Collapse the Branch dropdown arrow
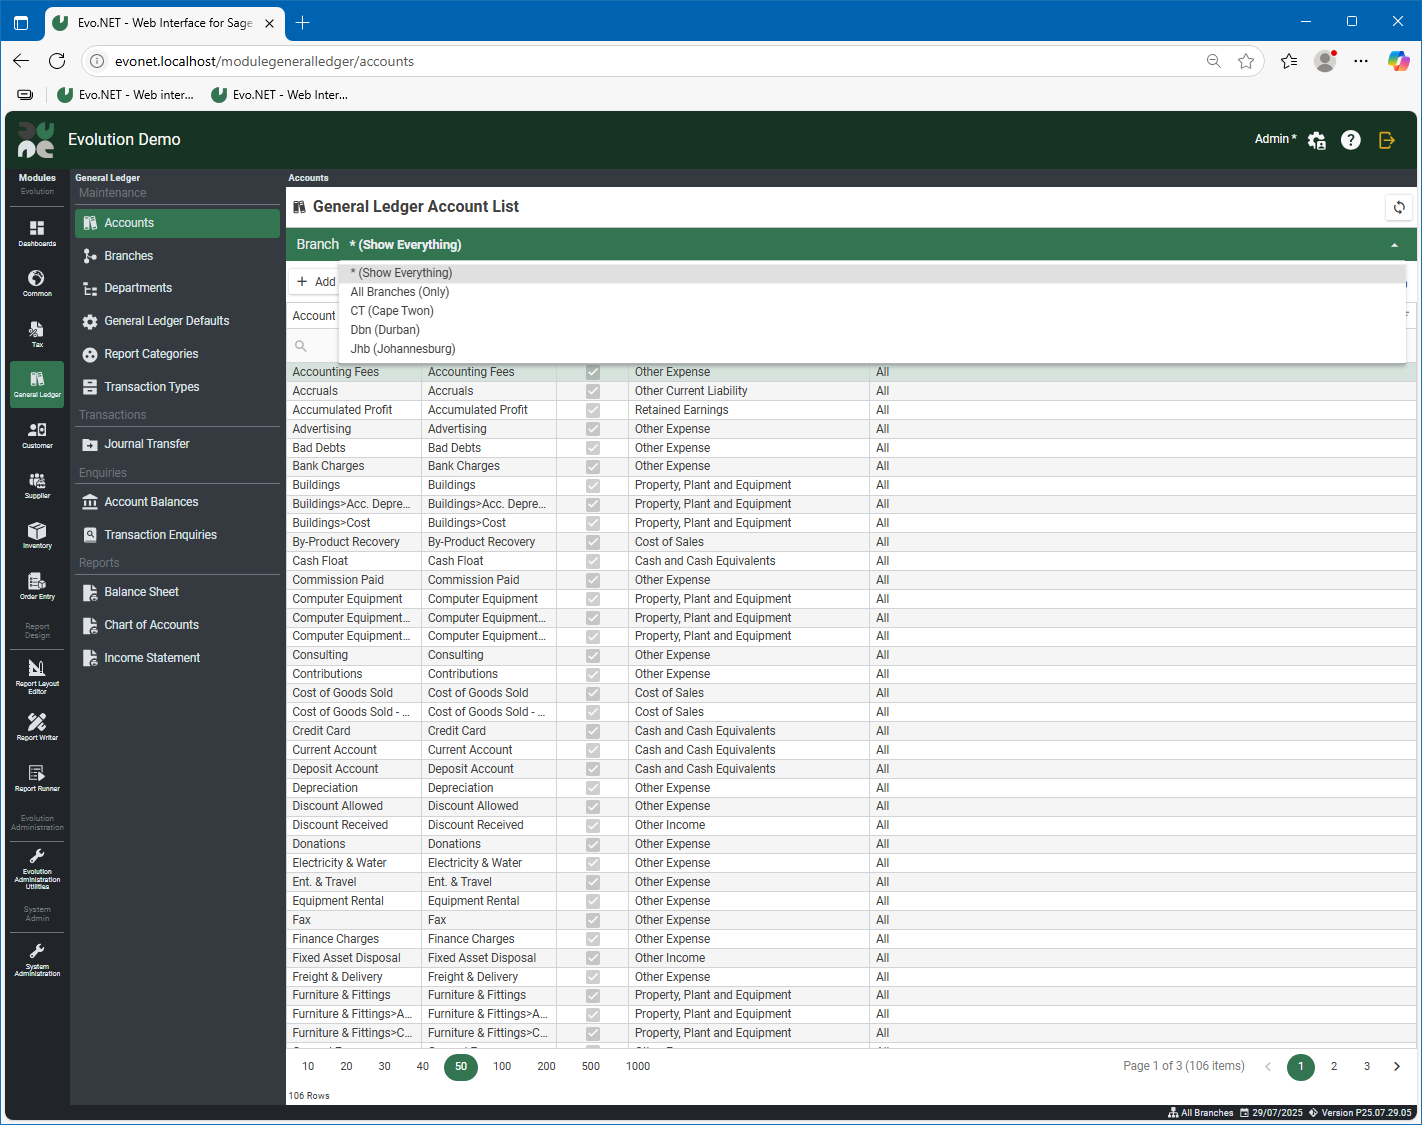The height and width of the screenshot is (1125, 1422). point(1394,245)
